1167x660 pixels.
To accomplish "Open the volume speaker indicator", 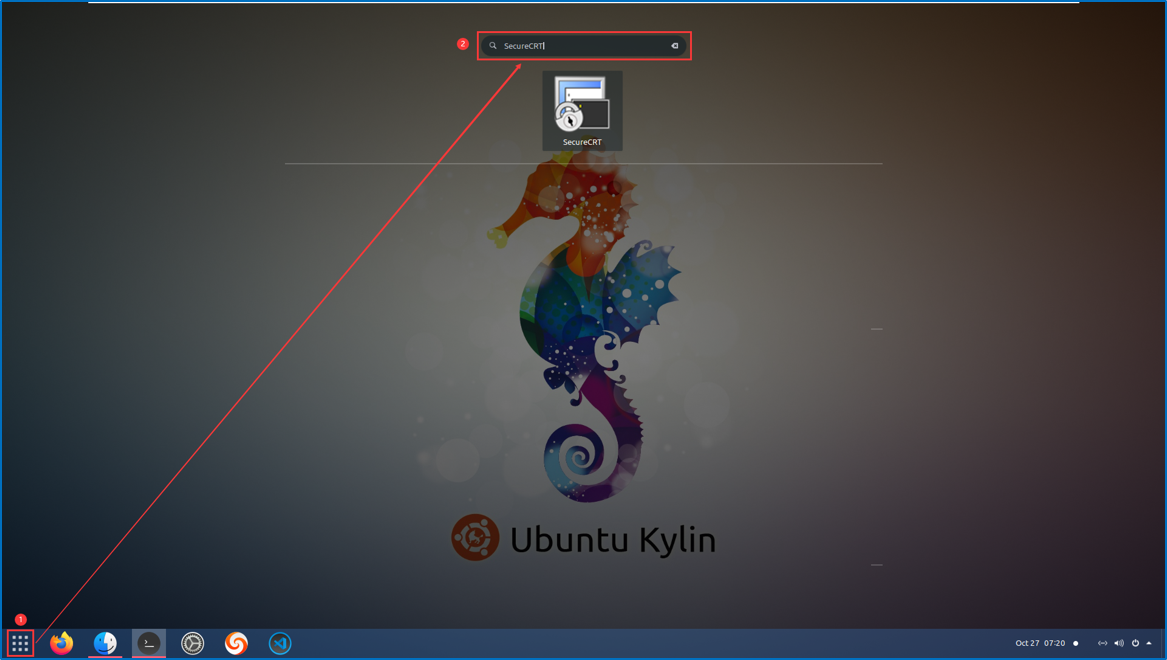I will [1119, 643].
